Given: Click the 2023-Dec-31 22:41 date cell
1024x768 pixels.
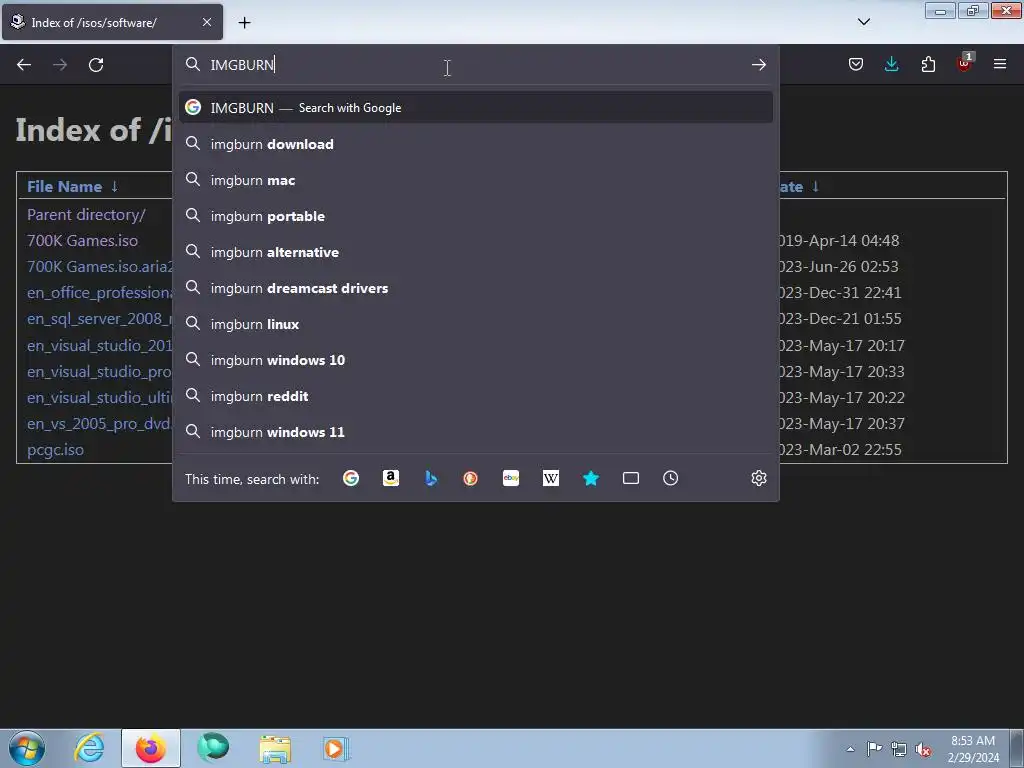Looking at the screenshot, I should point(840,293).
